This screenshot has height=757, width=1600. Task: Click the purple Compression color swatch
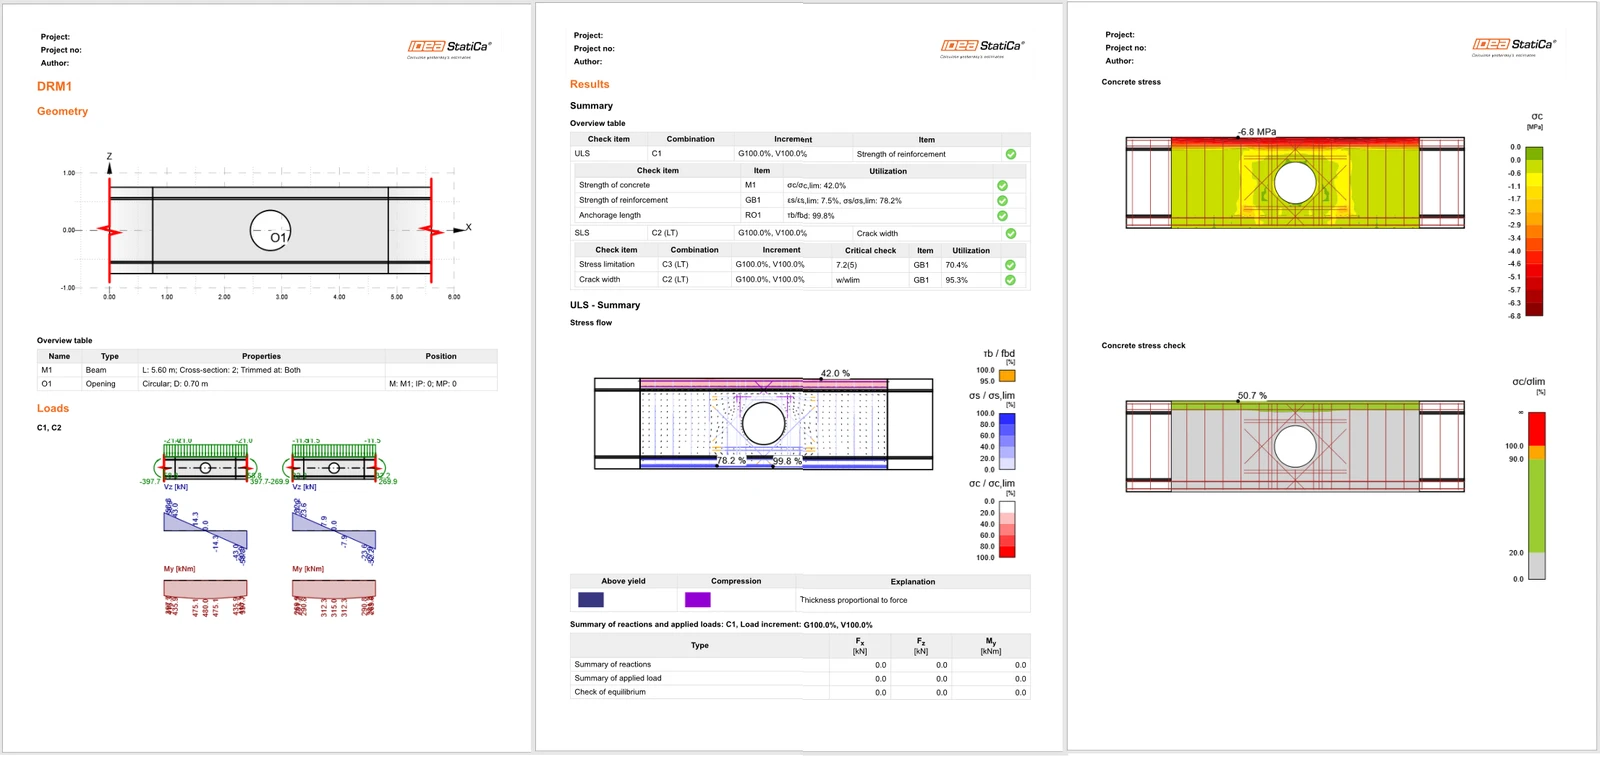click(x=698, y=600)
